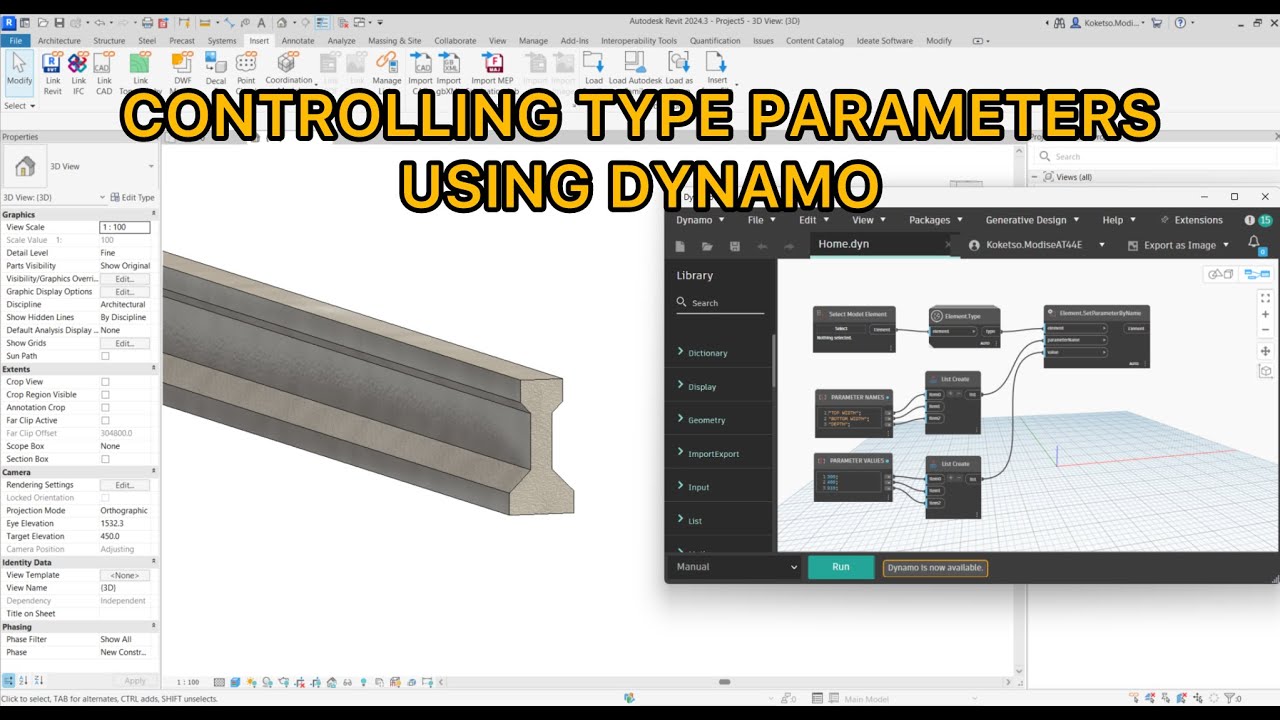This screenshot has height=720, width=1280.
Task: Switch Dynamo to graph view mode
Action: pyautogui.click(x=1257, y=274)
